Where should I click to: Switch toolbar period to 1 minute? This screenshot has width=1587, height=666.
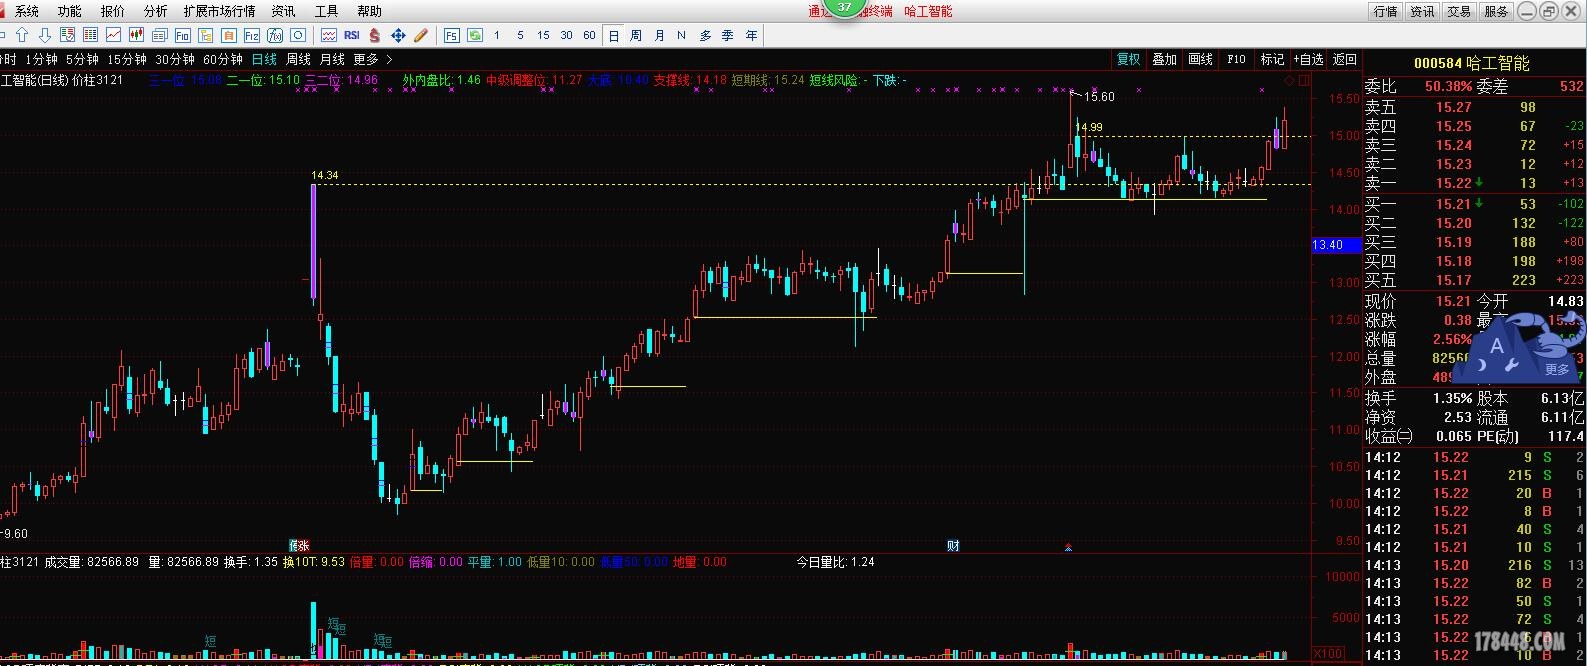pos(497,35)
